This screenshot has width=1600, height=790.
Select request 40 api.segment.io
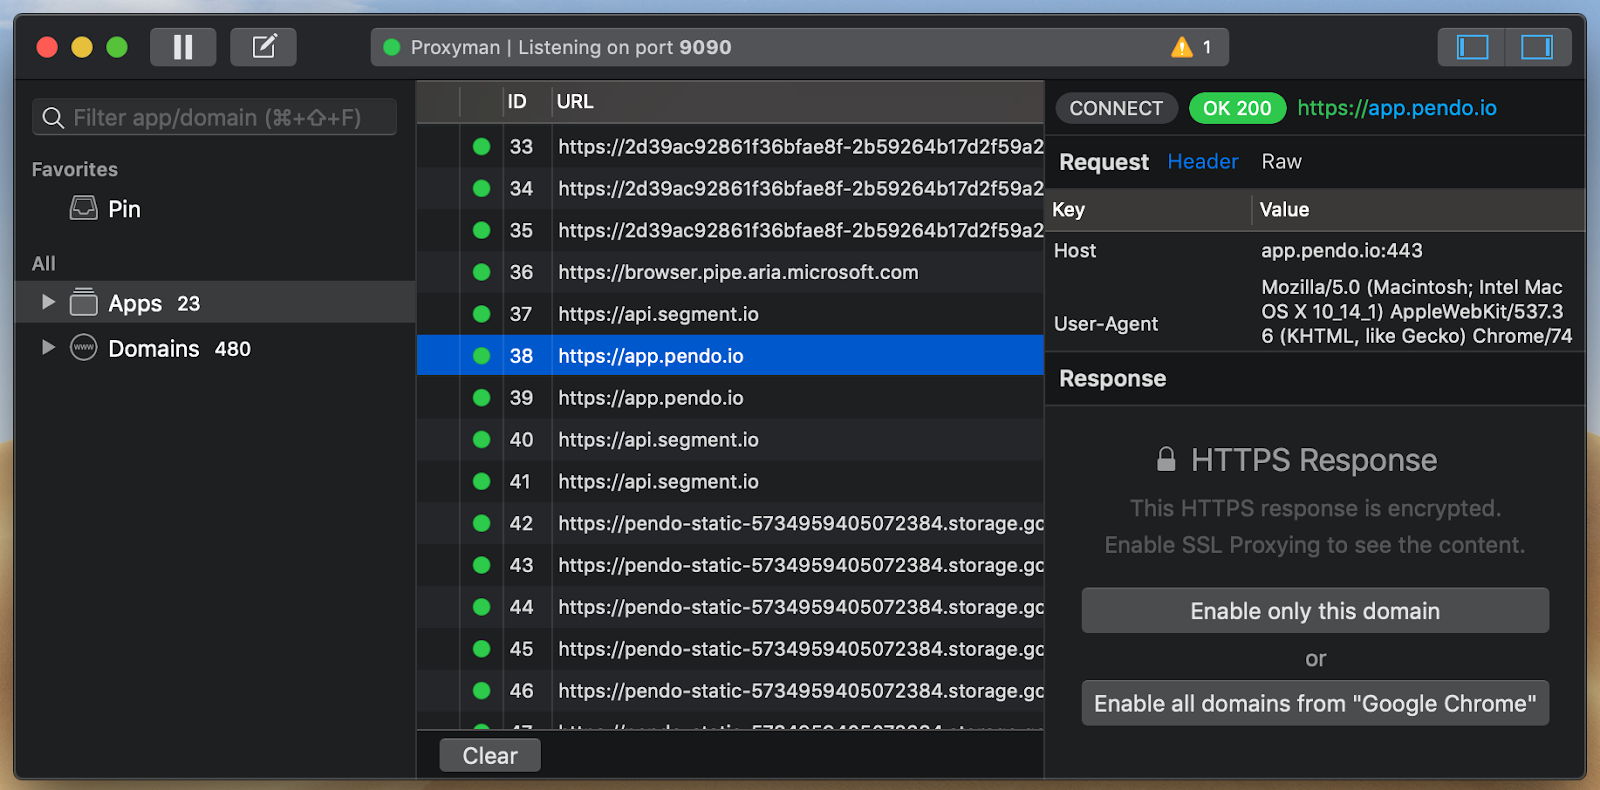coord(730,440)
